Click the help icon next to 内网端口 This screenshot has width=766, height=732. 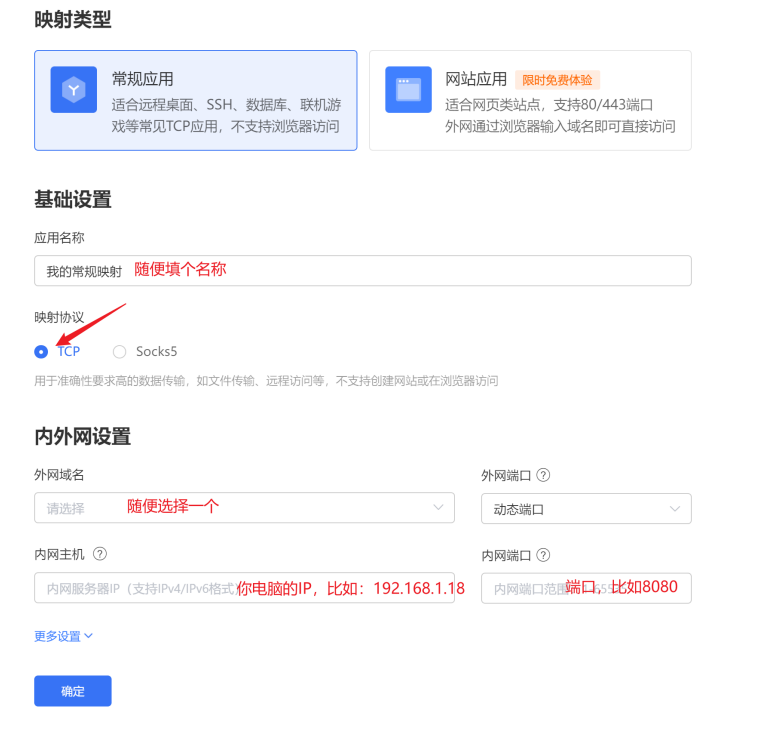543,555
